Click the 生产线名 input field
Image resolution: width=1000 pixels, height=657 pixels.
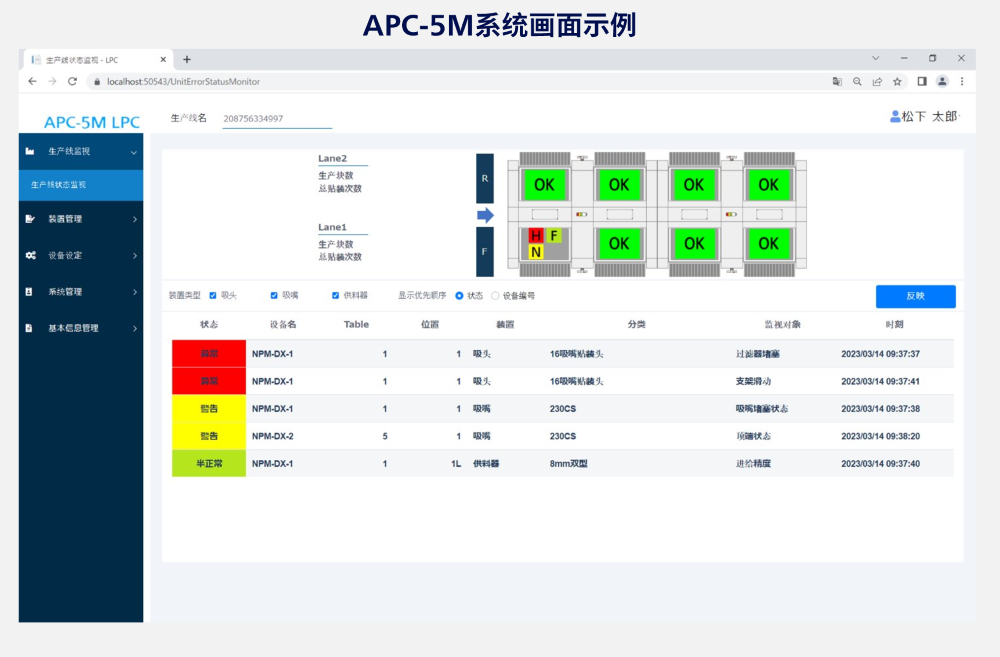[x=276, y=119]
